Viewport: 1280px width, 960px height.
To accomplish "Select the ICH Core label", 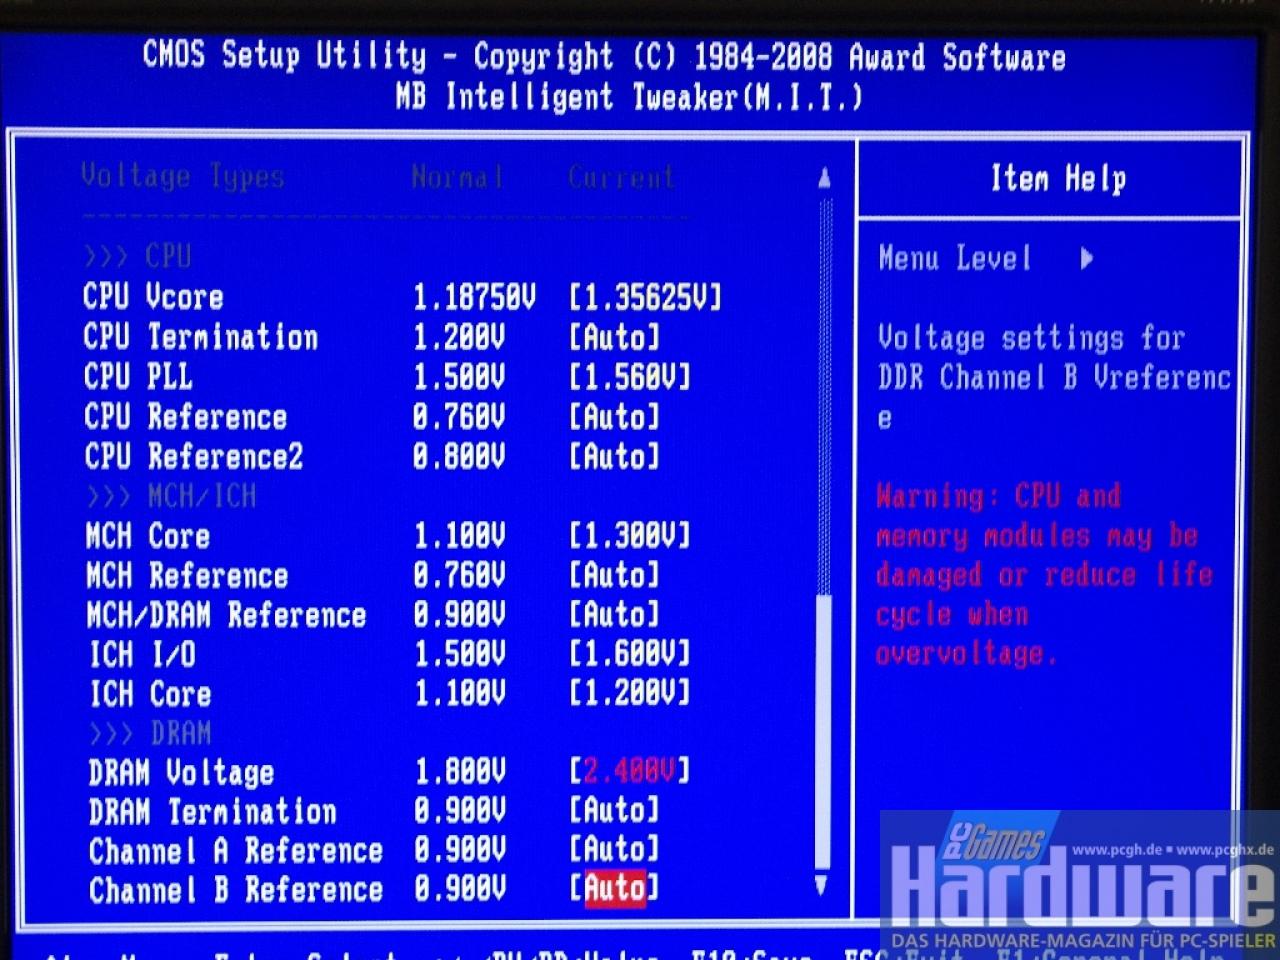I will tap(150, 693).
